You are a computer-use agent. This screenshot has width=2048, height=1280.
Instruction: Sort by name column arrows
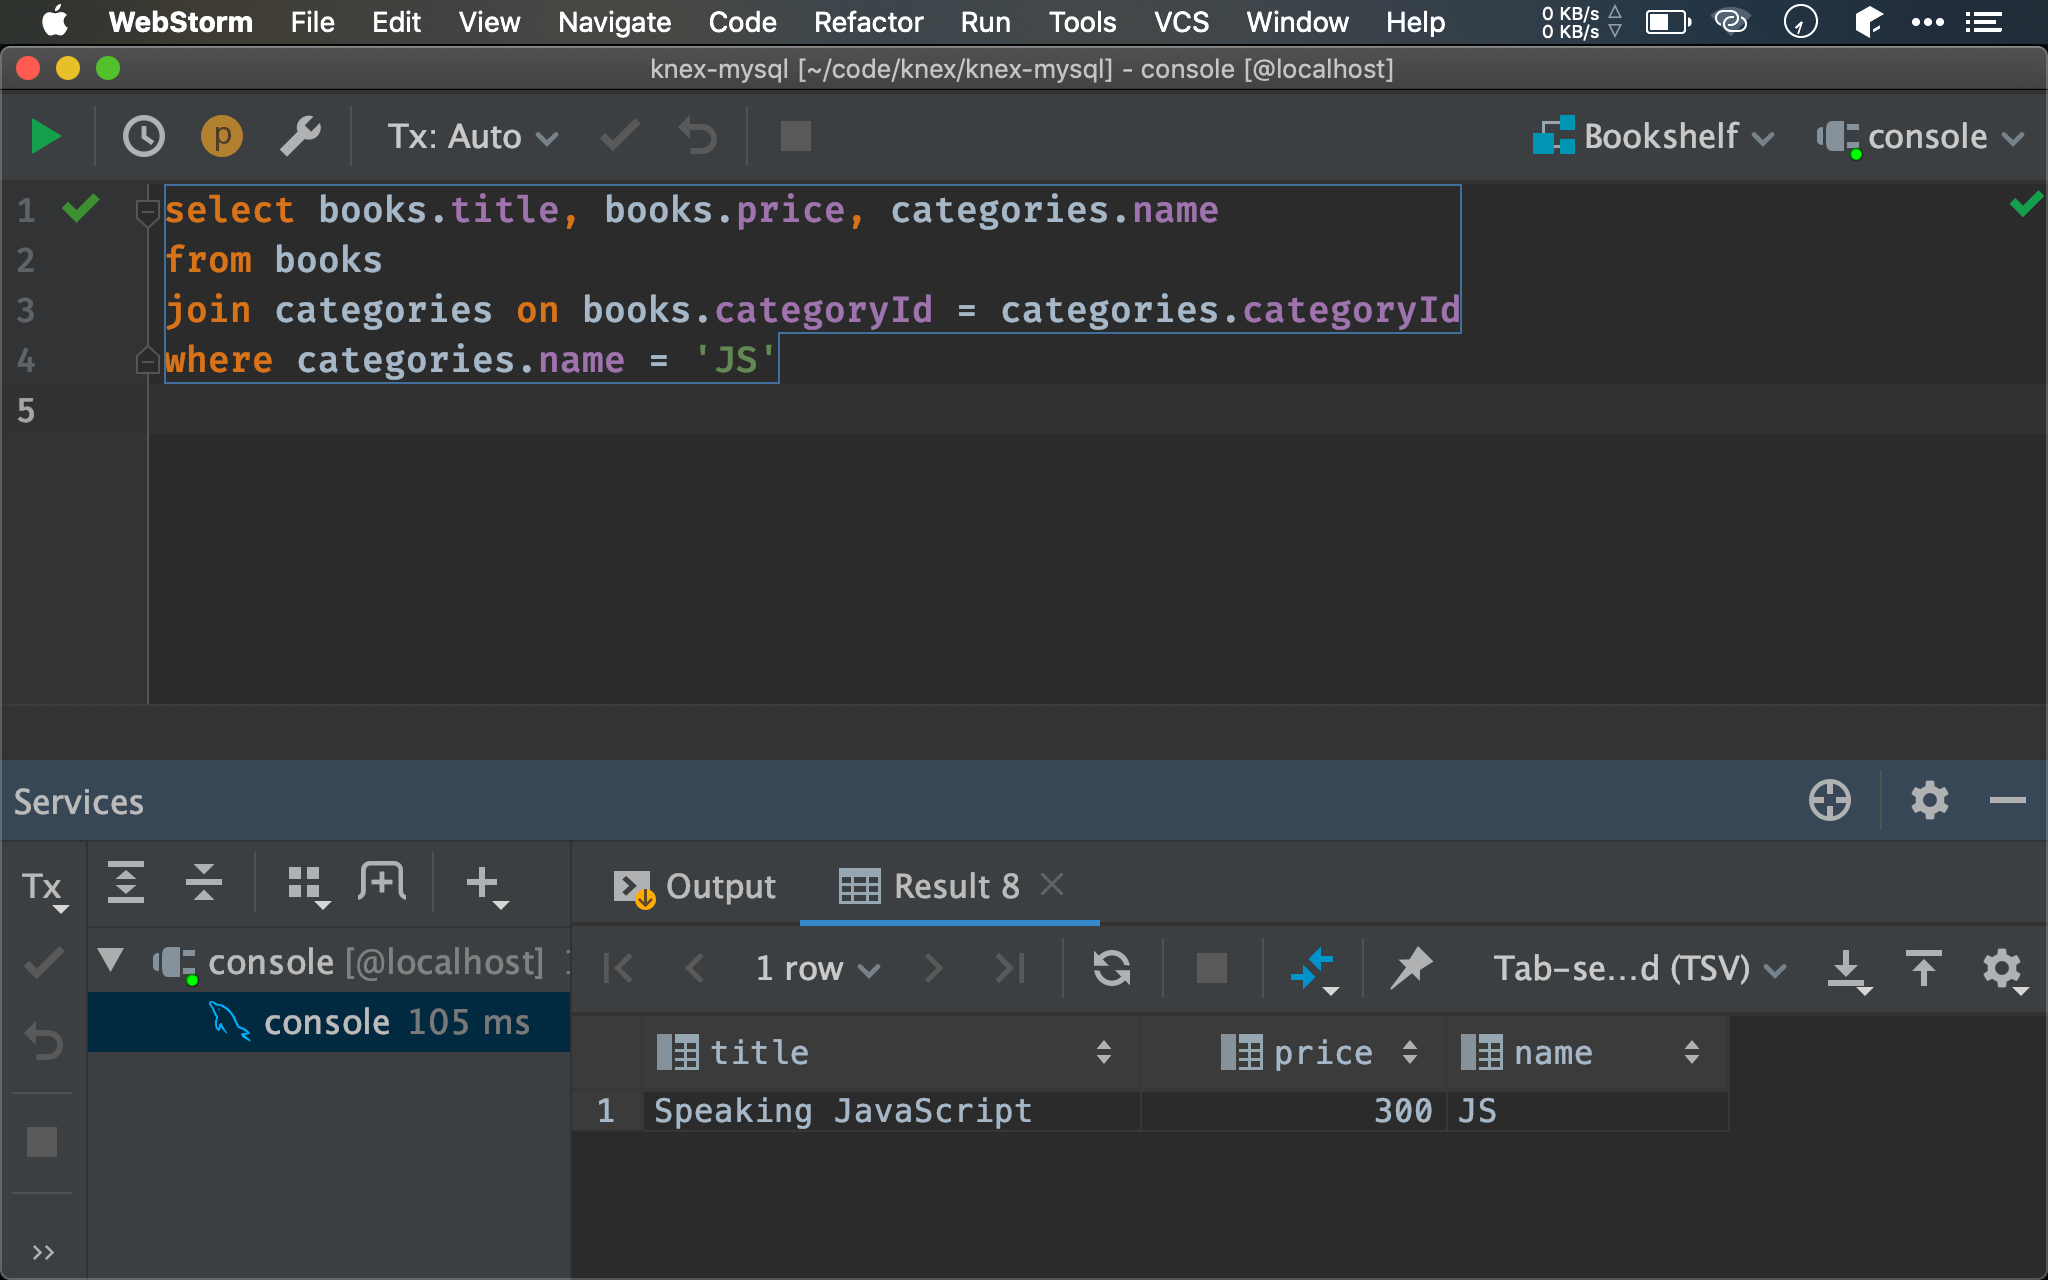coord(1691,1052)
